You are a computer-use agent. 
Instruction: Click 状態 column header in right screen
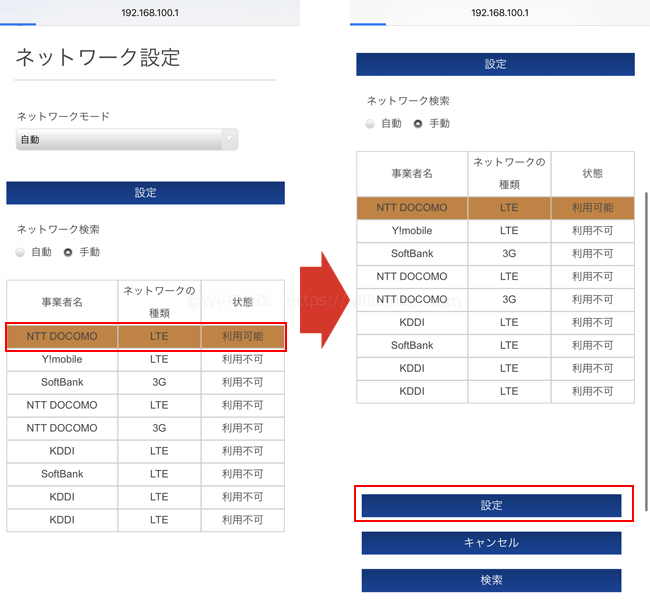593,173
